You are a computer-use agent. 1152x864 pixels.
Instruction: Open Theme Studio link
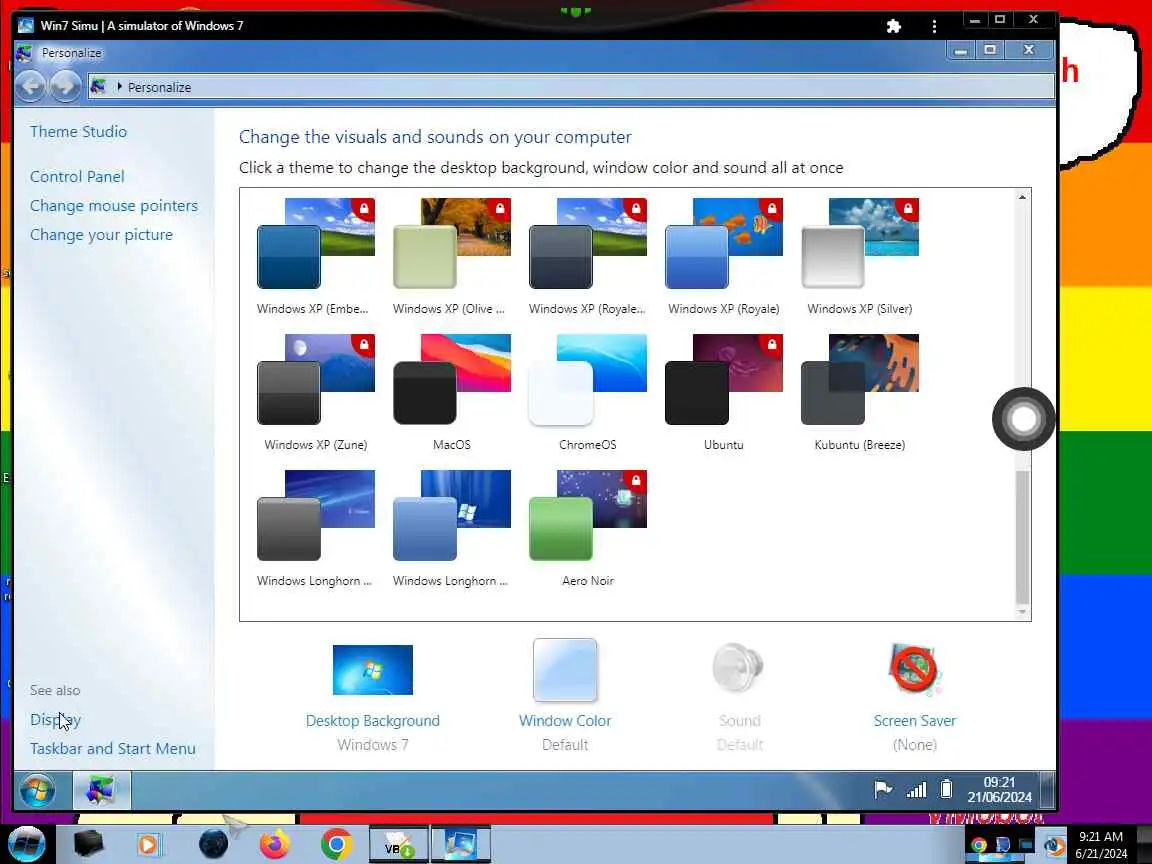(x=79, y=132)
